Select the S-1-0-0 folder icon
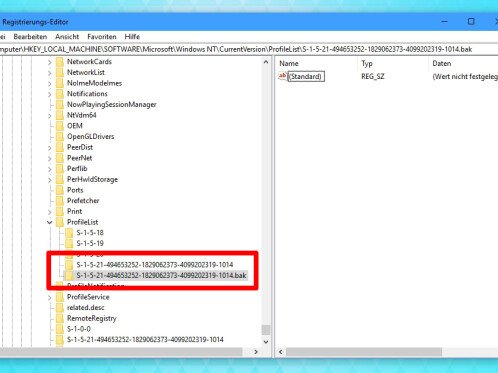498x373 pixels. tap(60, 329)
